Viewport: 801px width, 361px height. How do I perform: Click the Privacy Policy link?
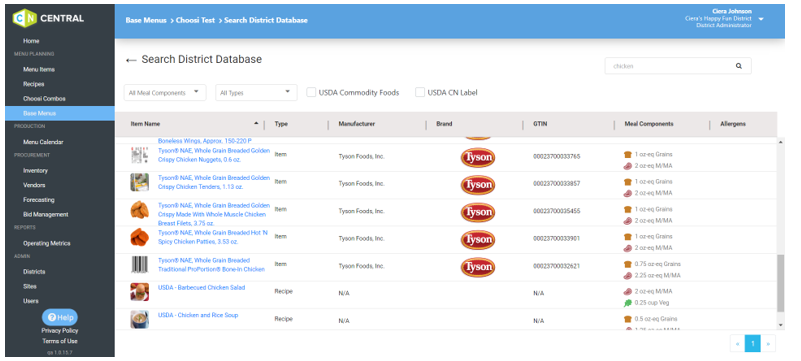tap(60, 331)
